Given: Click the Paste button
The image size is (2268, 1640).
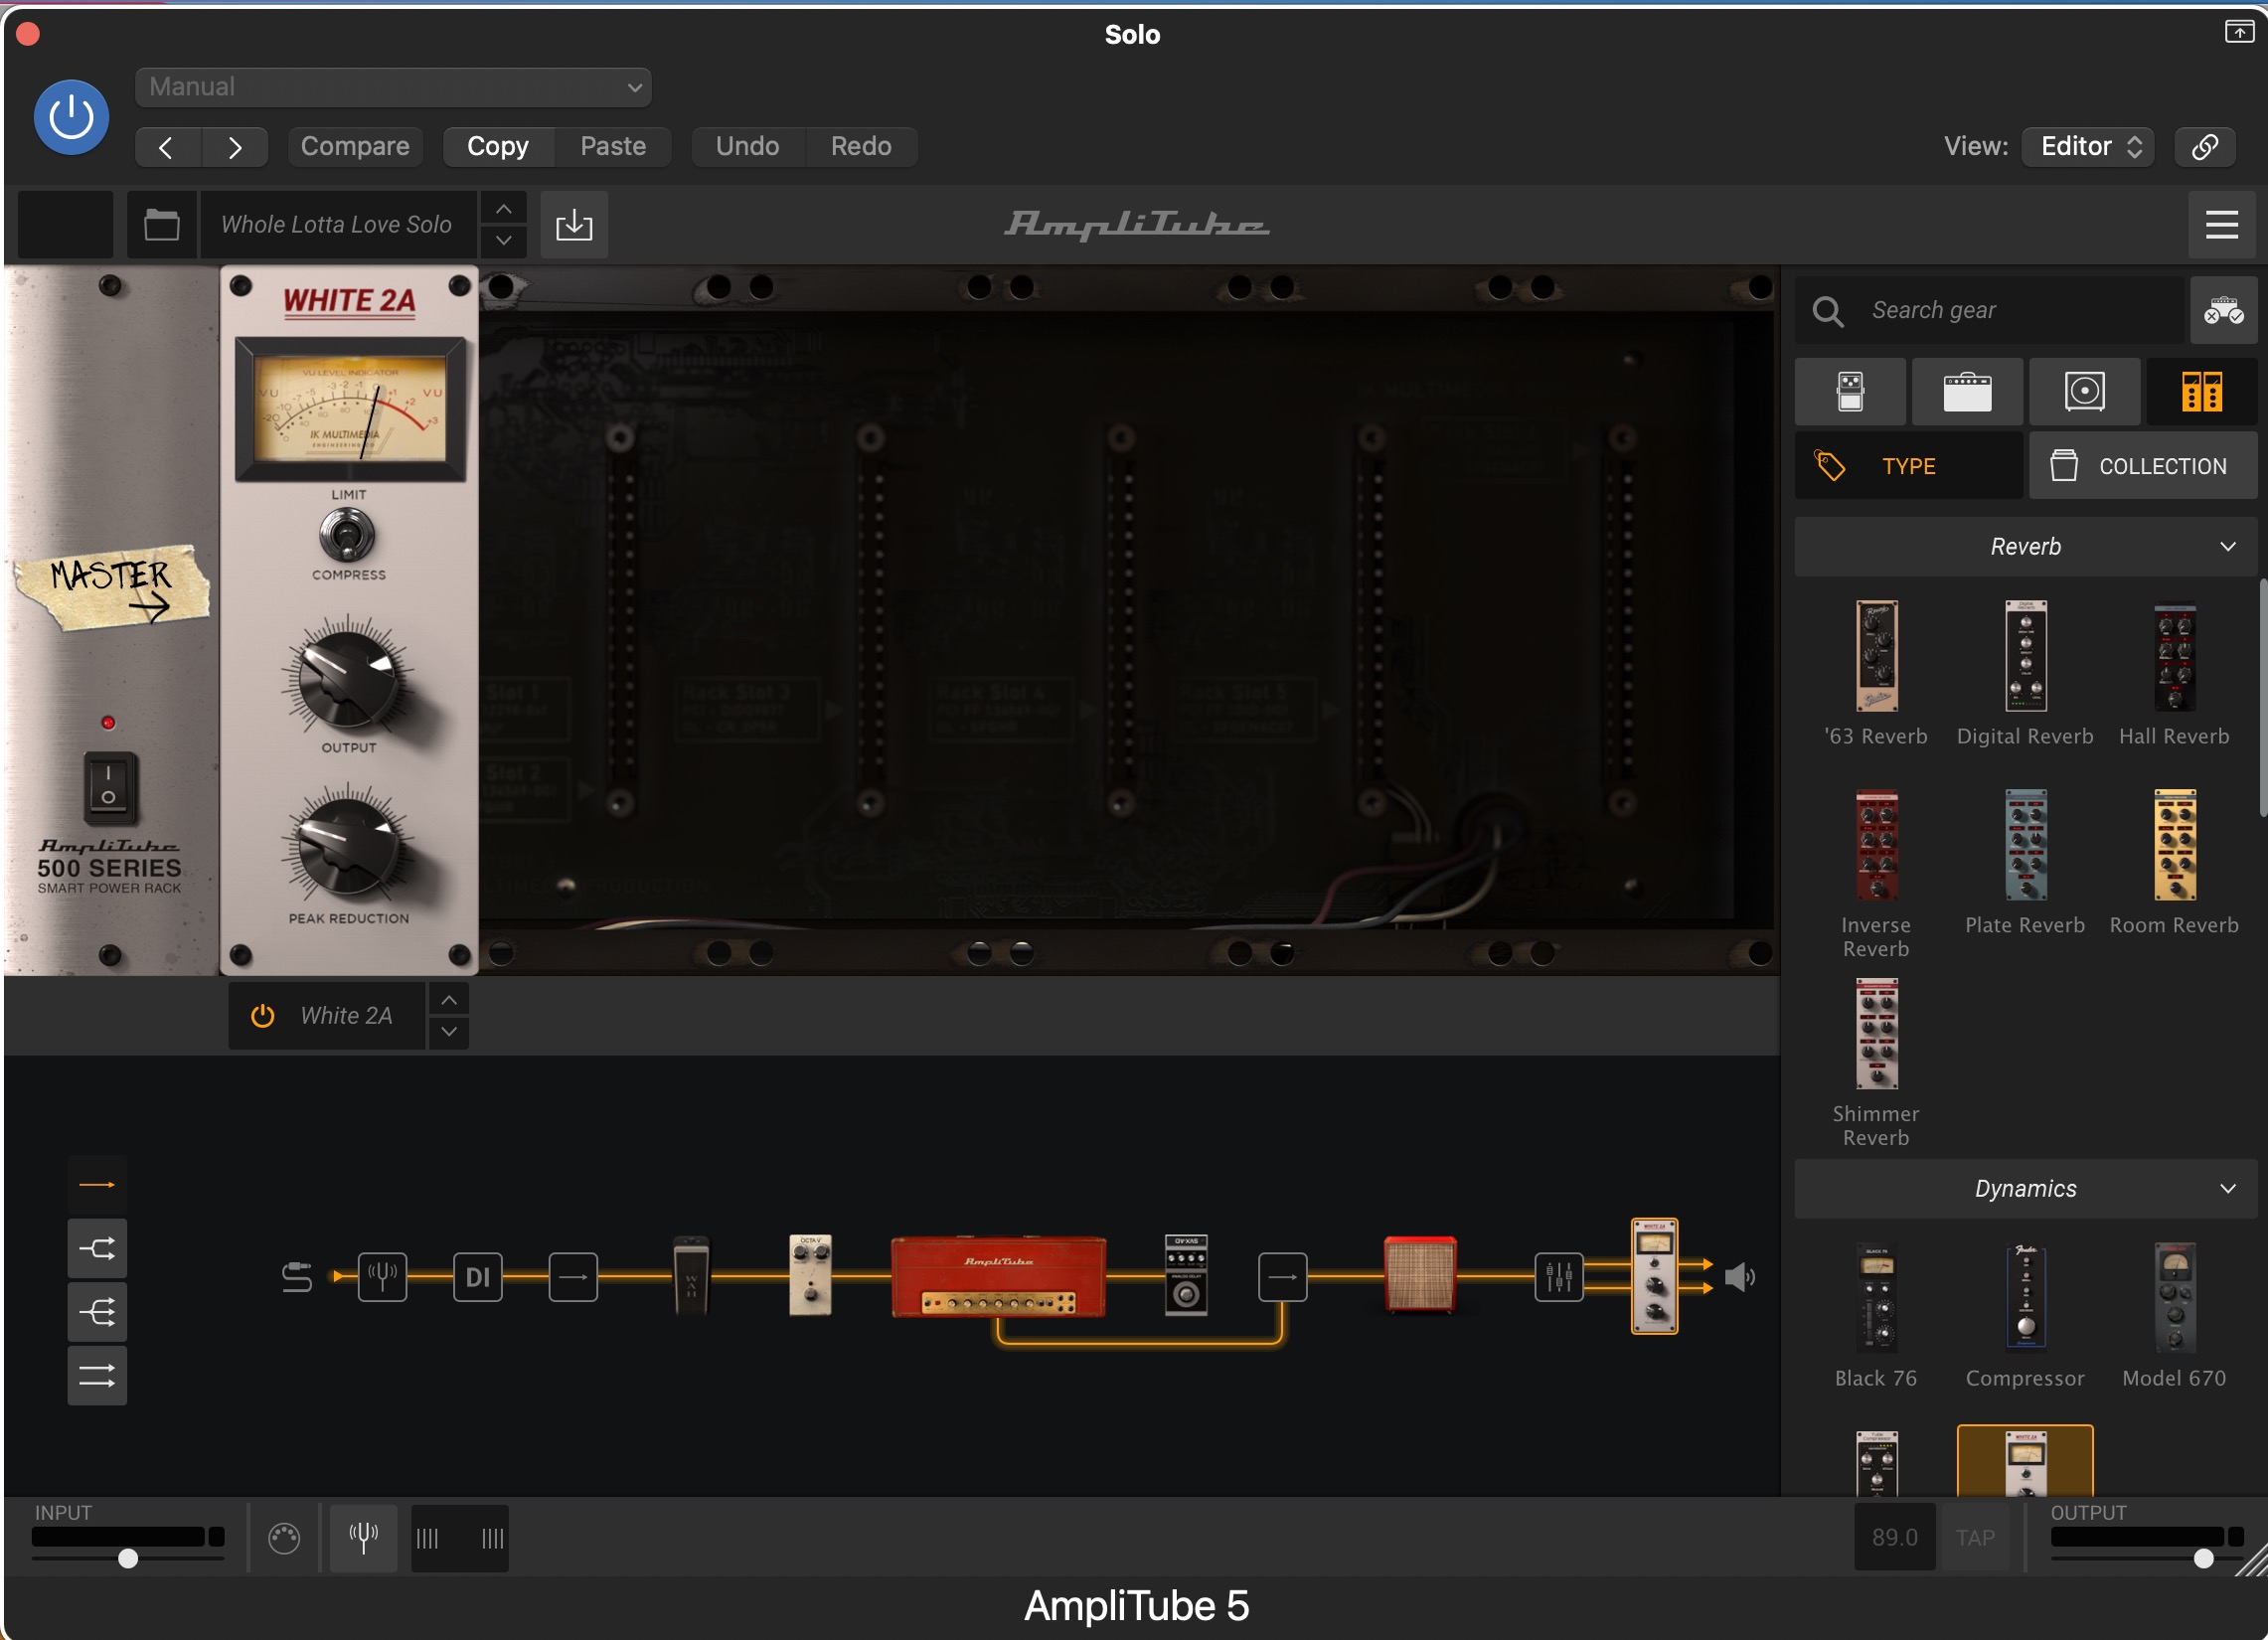Looking at the screenshot, I should 613,147.
